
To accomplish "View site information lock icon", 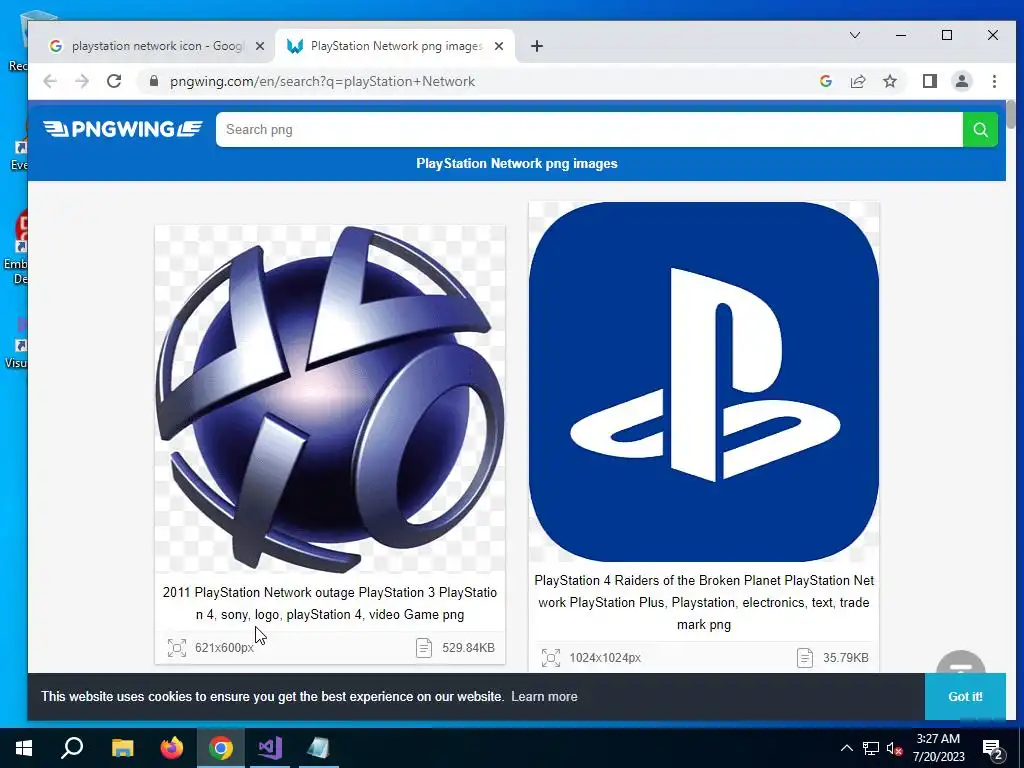I will (x=154, y=81).
